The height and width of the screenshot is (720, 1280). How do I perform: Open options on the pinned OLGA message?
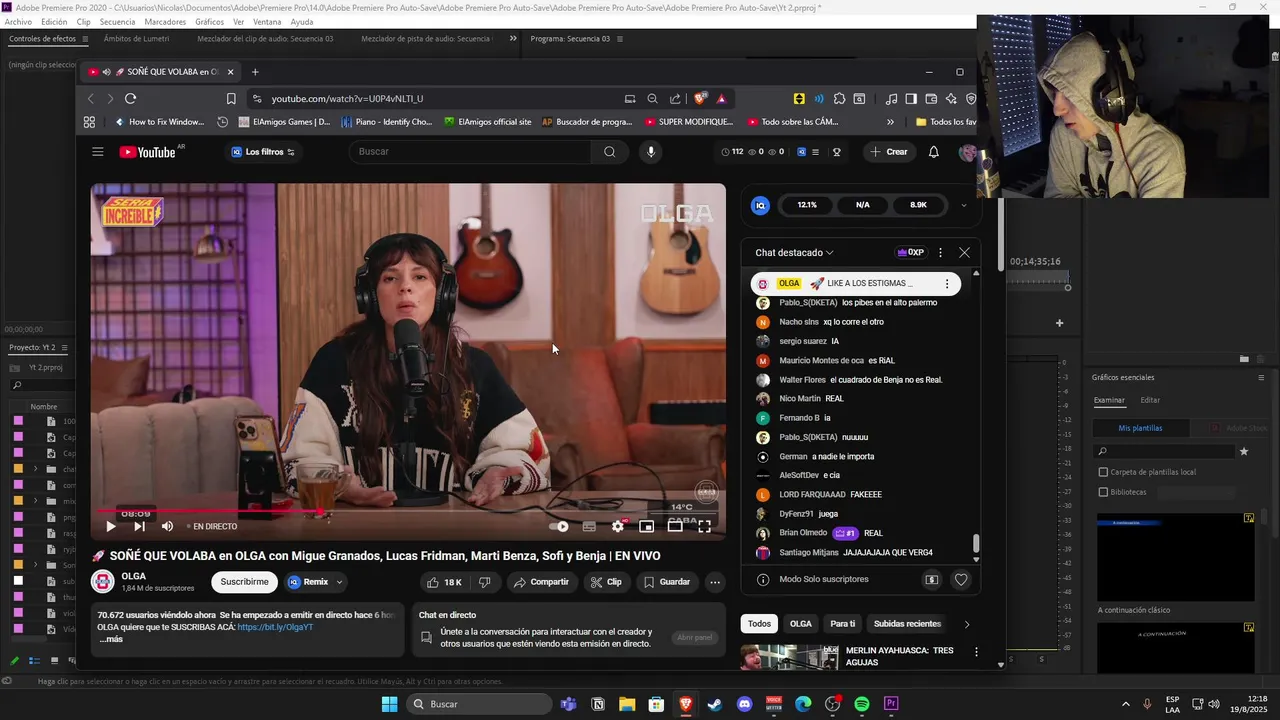(947, 284)
